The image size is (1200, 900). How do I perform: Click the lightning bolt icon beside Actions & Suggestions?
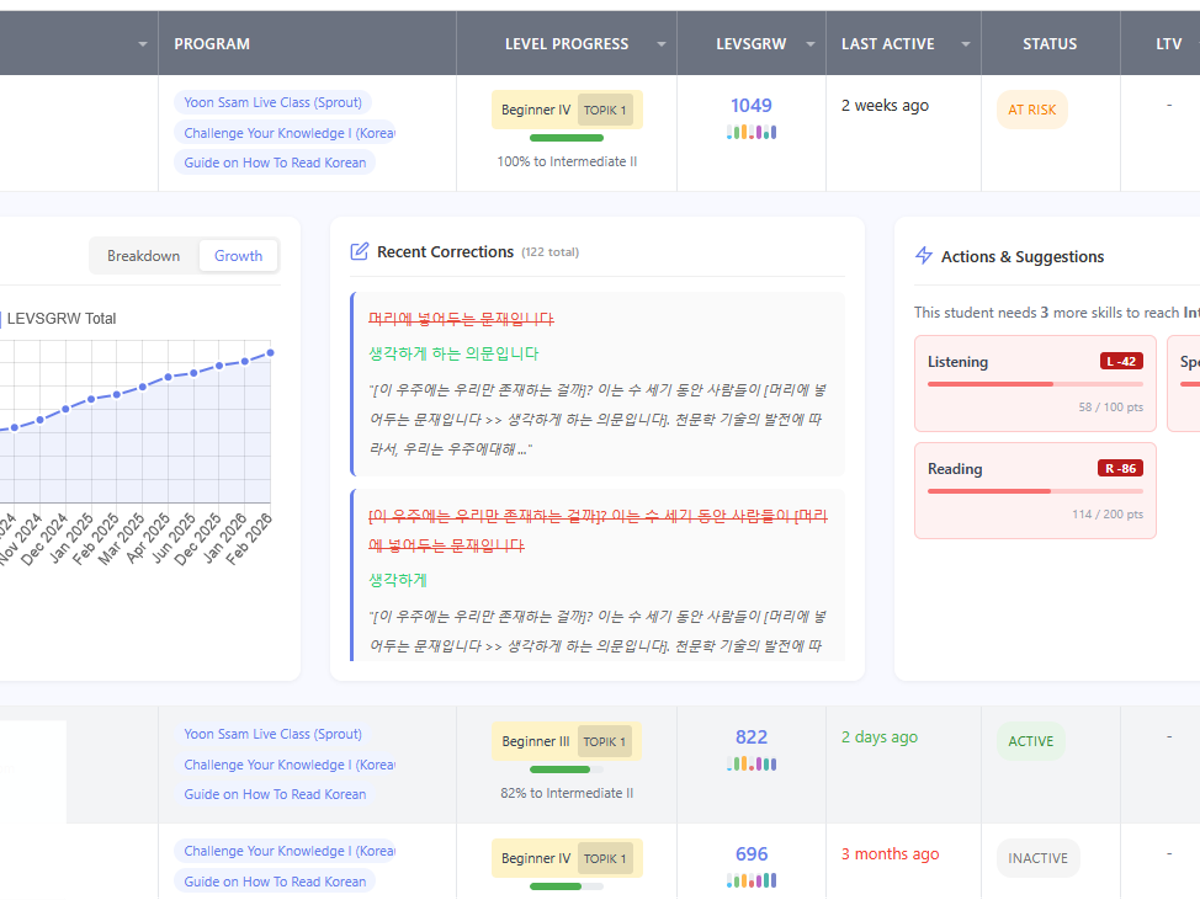point(923,256)
